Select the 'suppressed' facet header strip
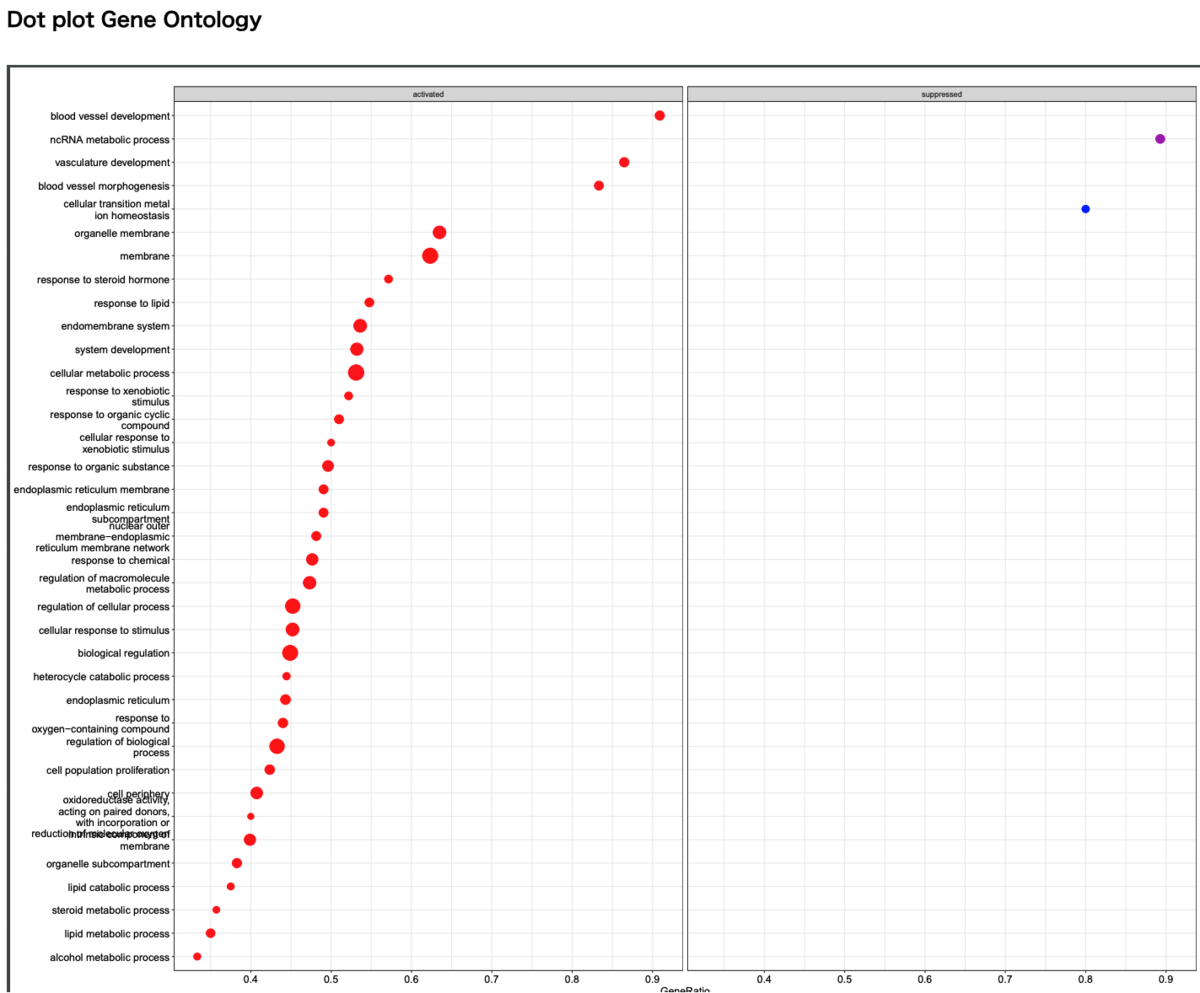The image size is (1200, 993). coord(941,94)
